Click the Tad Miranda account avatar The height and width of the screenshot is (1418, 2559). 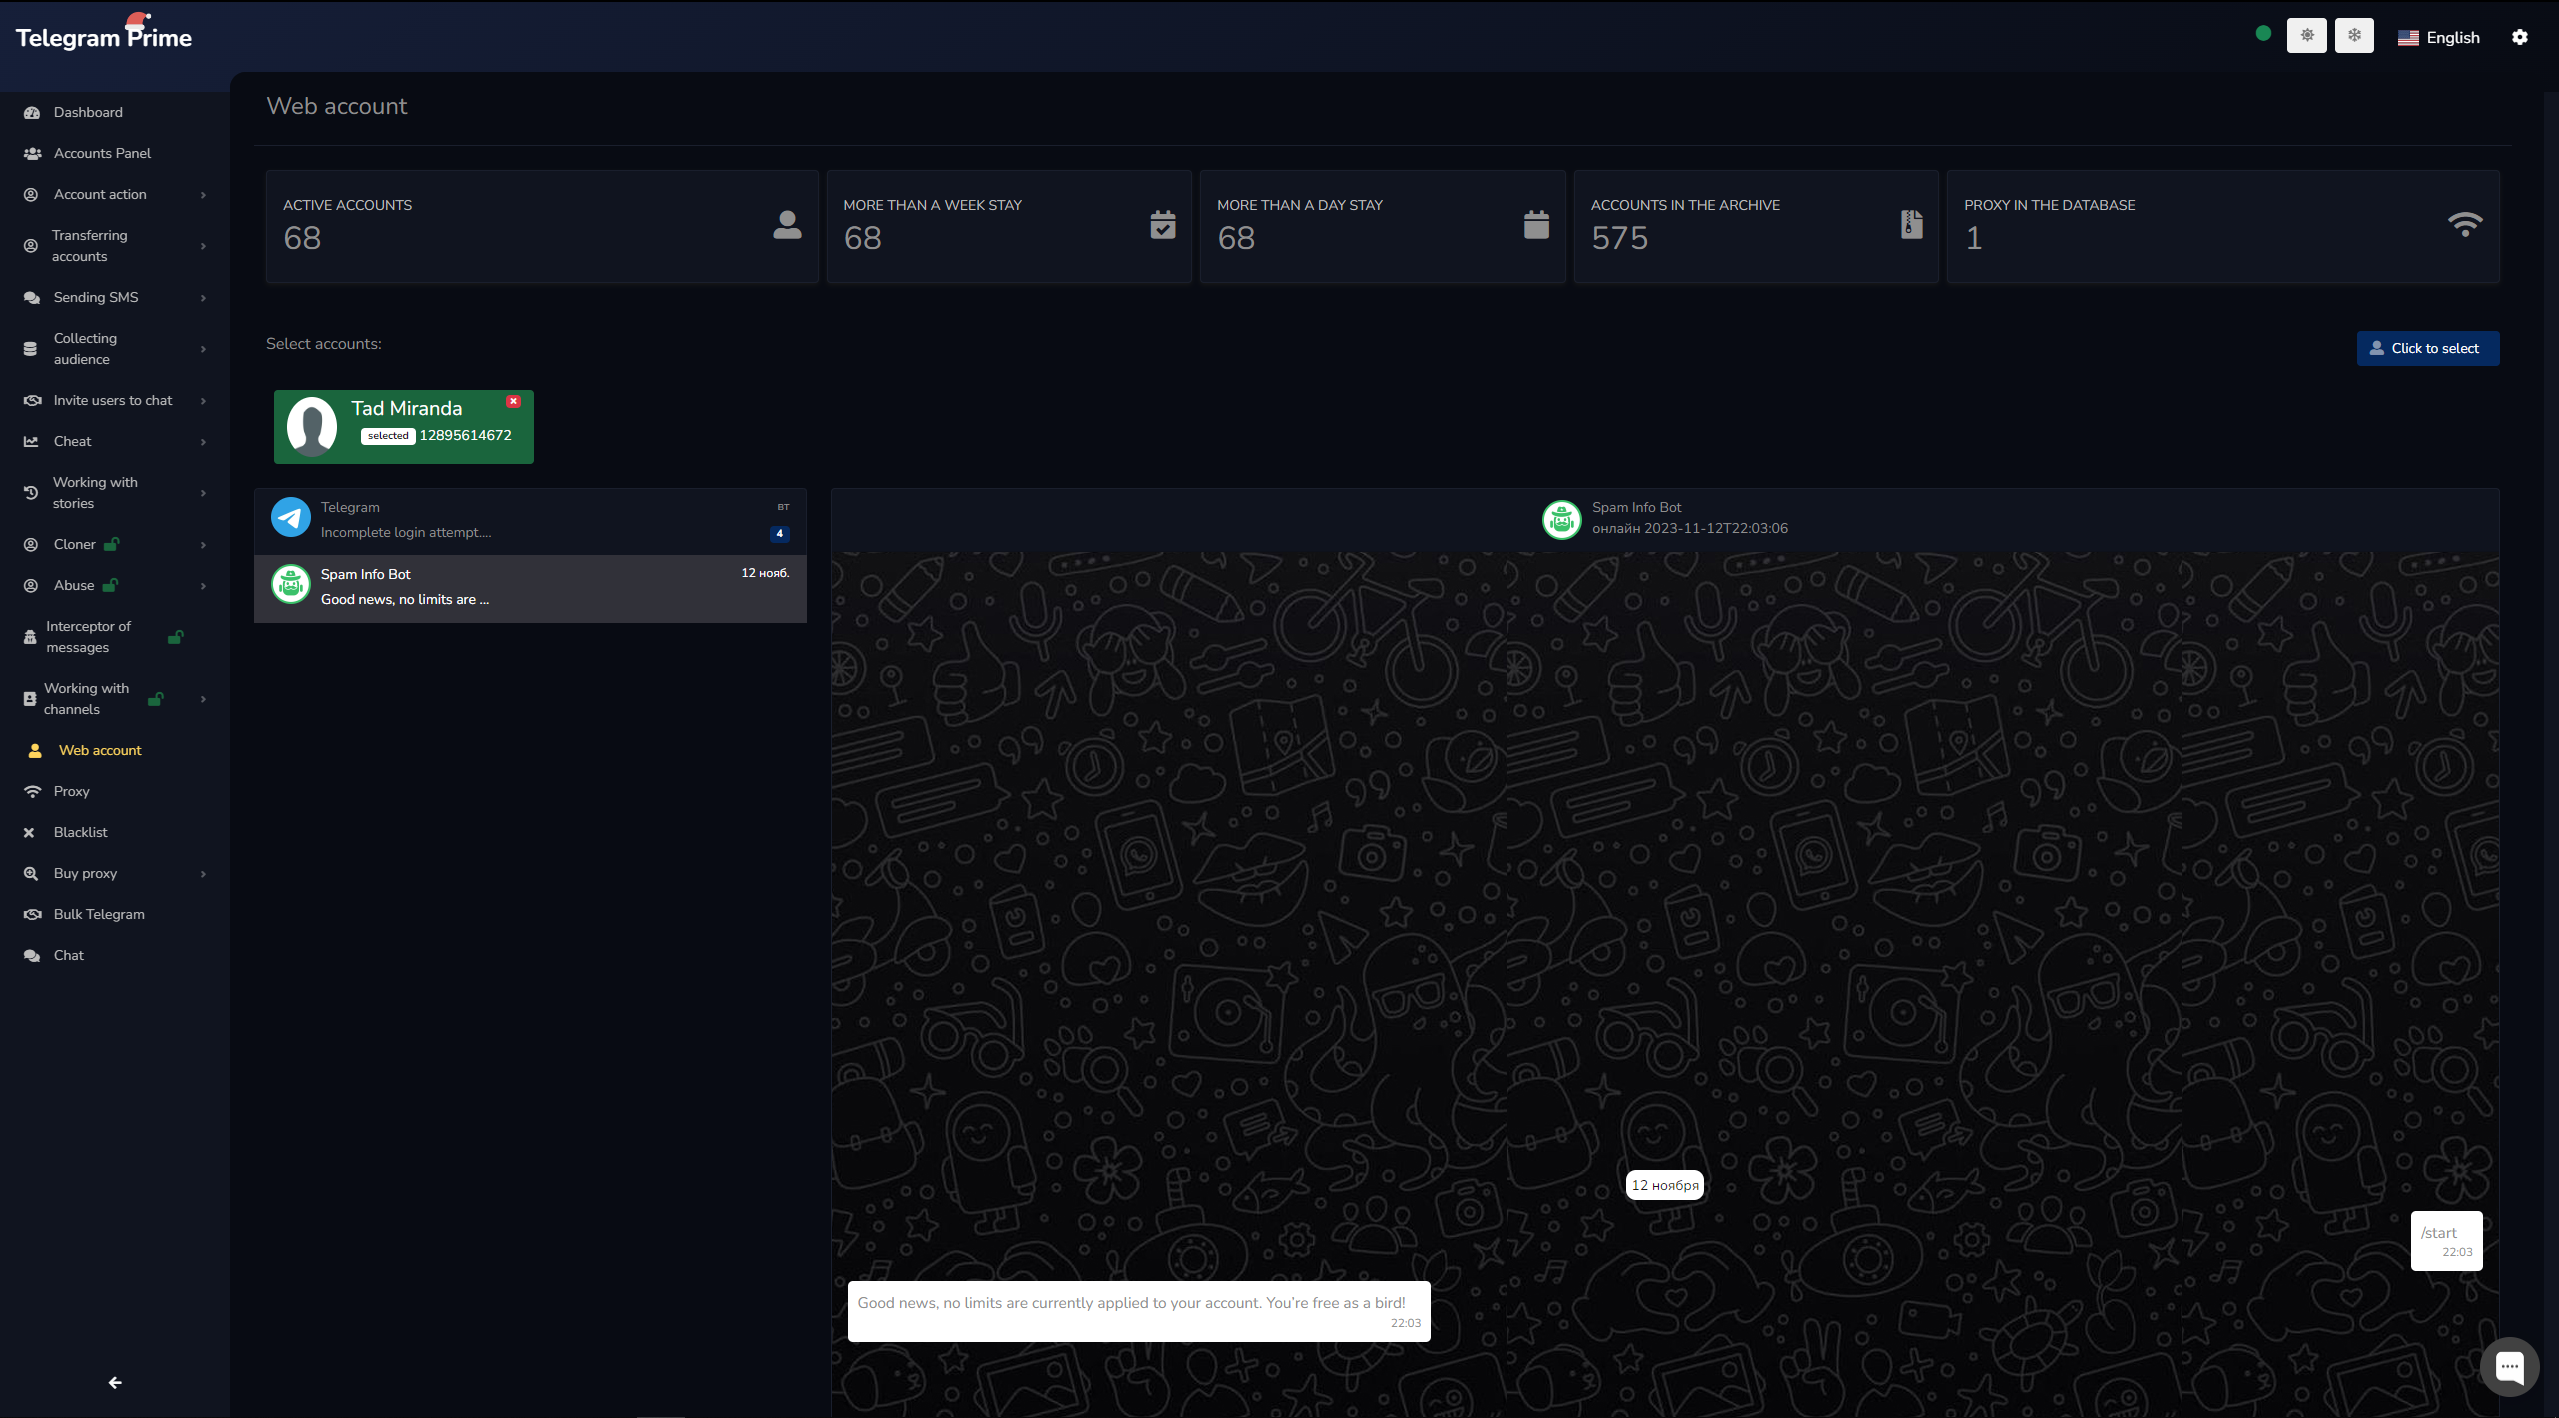[312, 427]
